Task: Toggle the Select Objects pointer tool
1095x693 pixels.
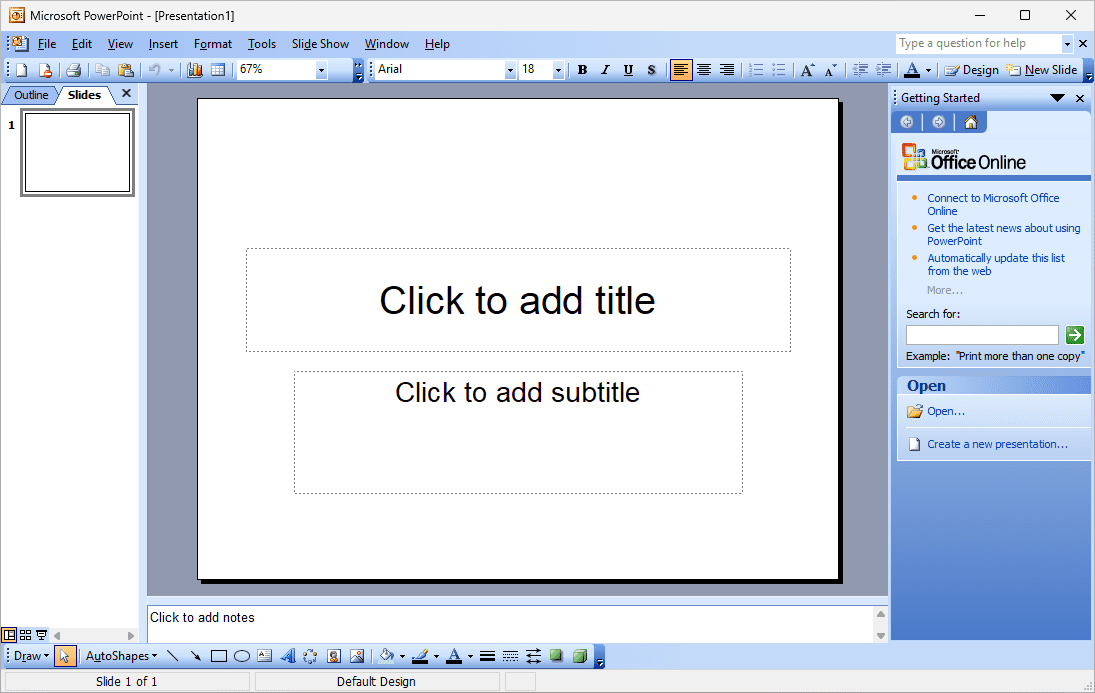Action: tap(65, 656)
